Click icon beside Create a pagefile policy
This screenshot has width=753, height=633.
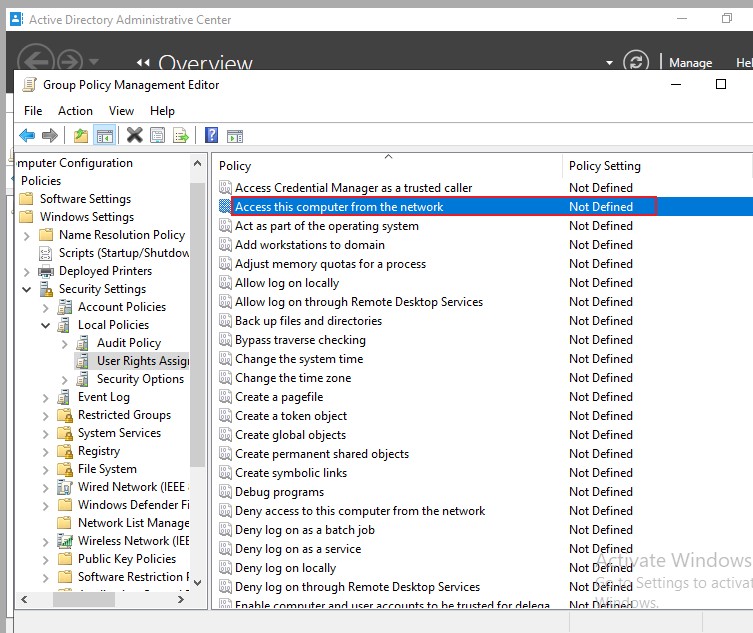[x=225, y=397]
